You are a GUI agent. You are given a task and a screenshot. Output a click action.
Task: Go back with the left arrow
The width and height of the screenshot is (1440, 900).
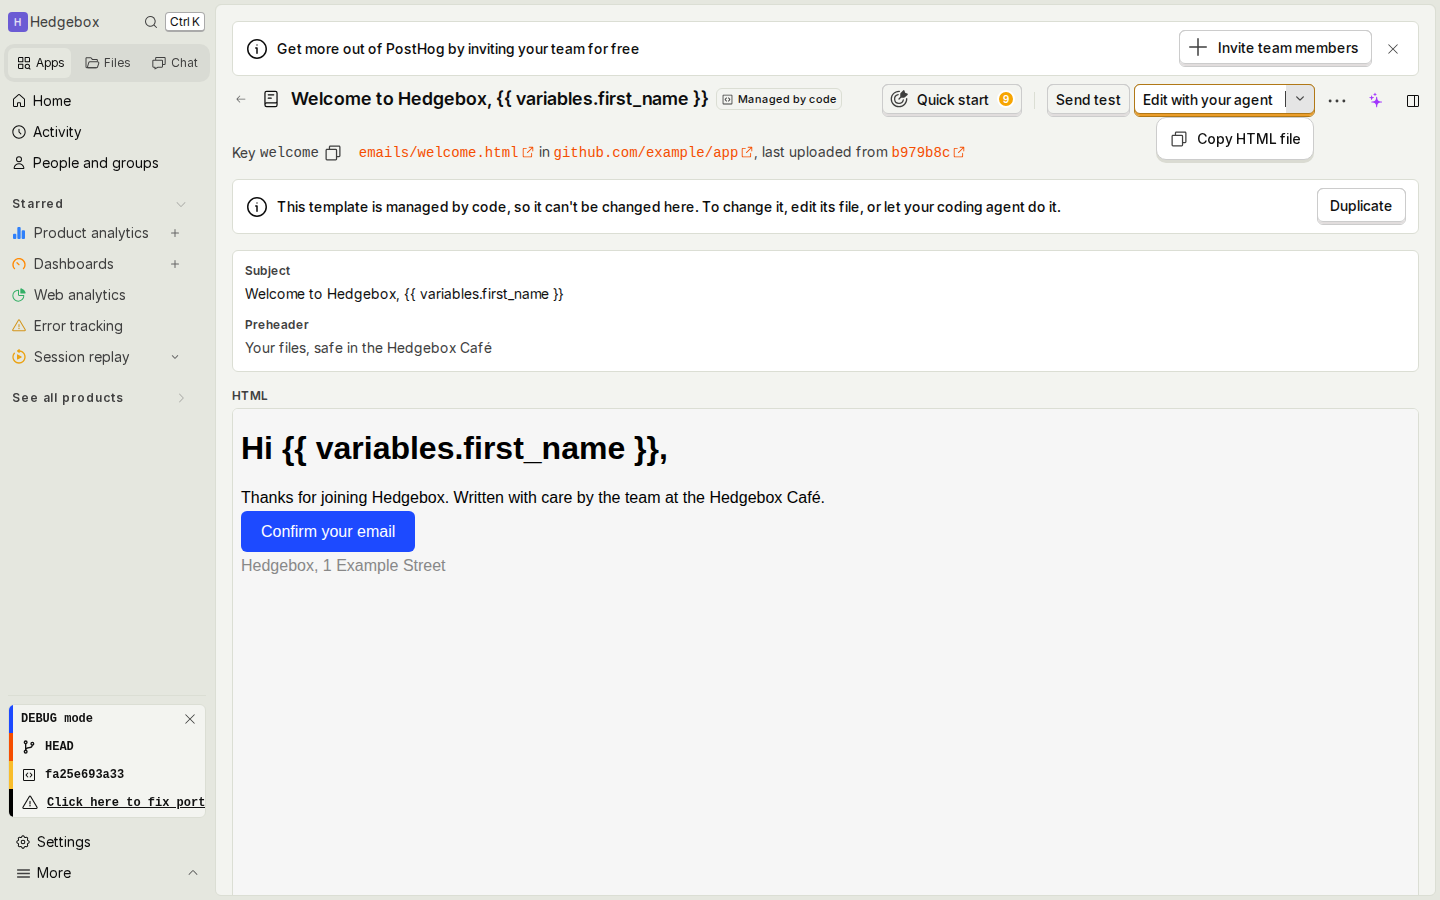[x=241, y=99]
